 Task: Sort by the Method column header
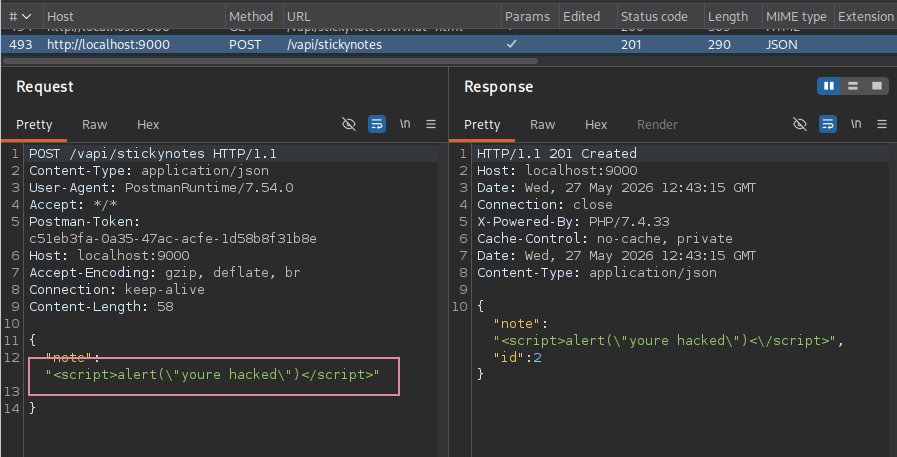click(251, 17)
